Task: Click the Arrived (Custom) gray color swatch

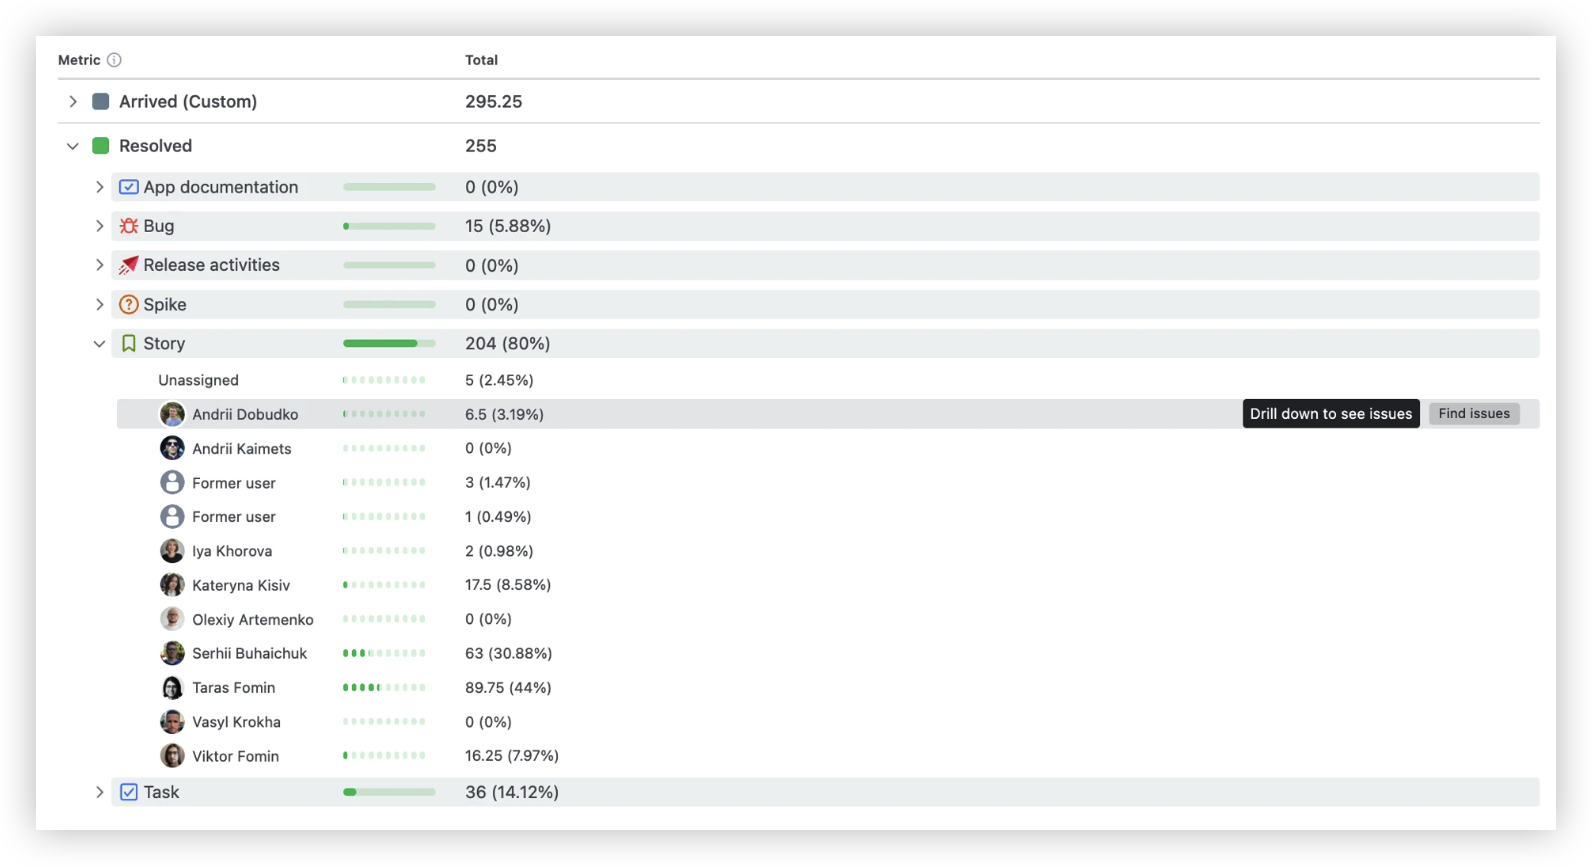Action: click(x=101, y=101)
